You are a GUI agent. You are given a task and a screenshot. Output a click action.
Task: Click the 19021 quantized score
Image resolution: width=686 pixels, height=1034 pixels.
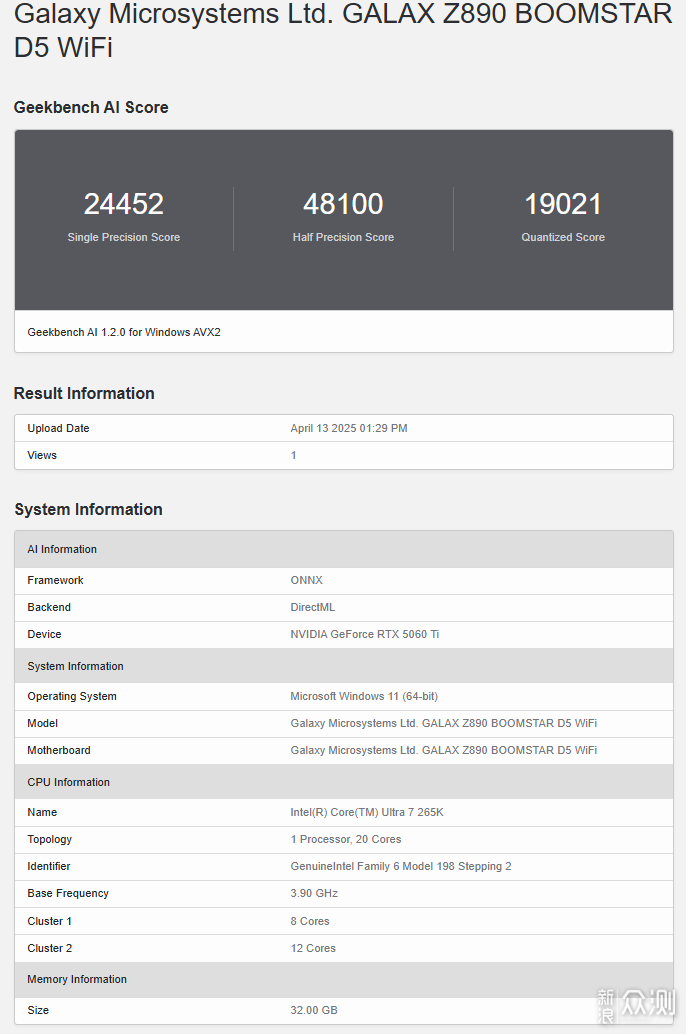563,204
